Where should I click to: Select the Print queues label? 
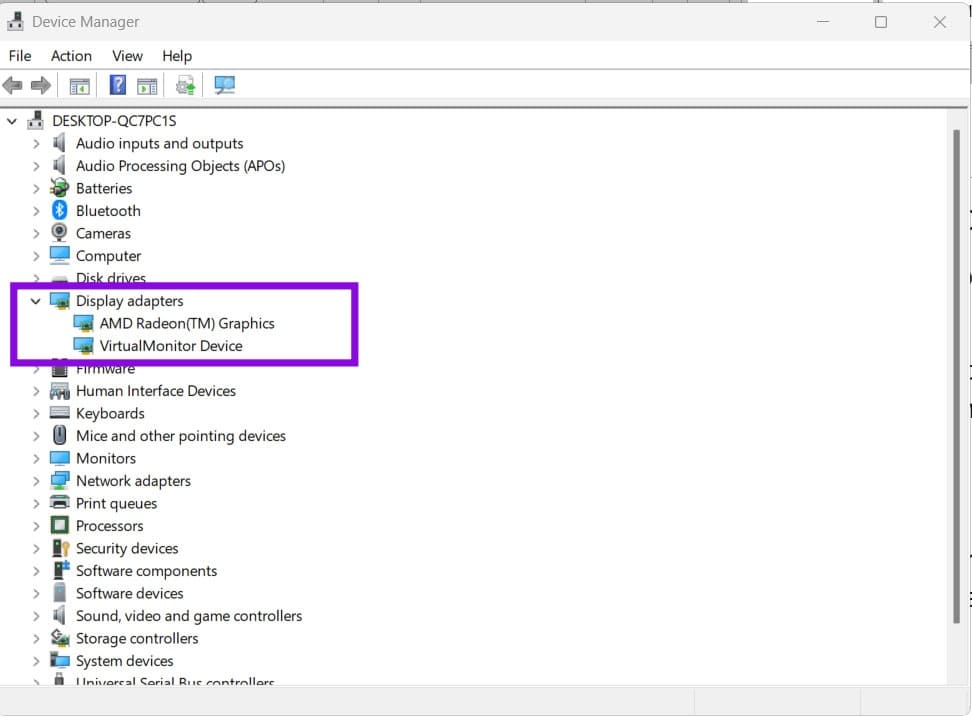coord(116,503)
